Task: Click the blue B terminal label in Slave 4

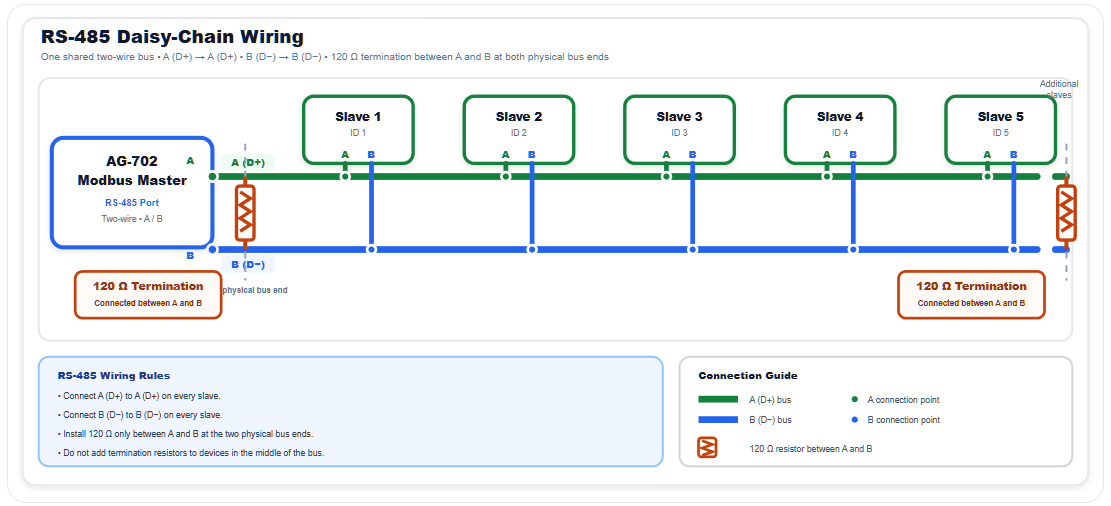Action: [x=853, y=154]
